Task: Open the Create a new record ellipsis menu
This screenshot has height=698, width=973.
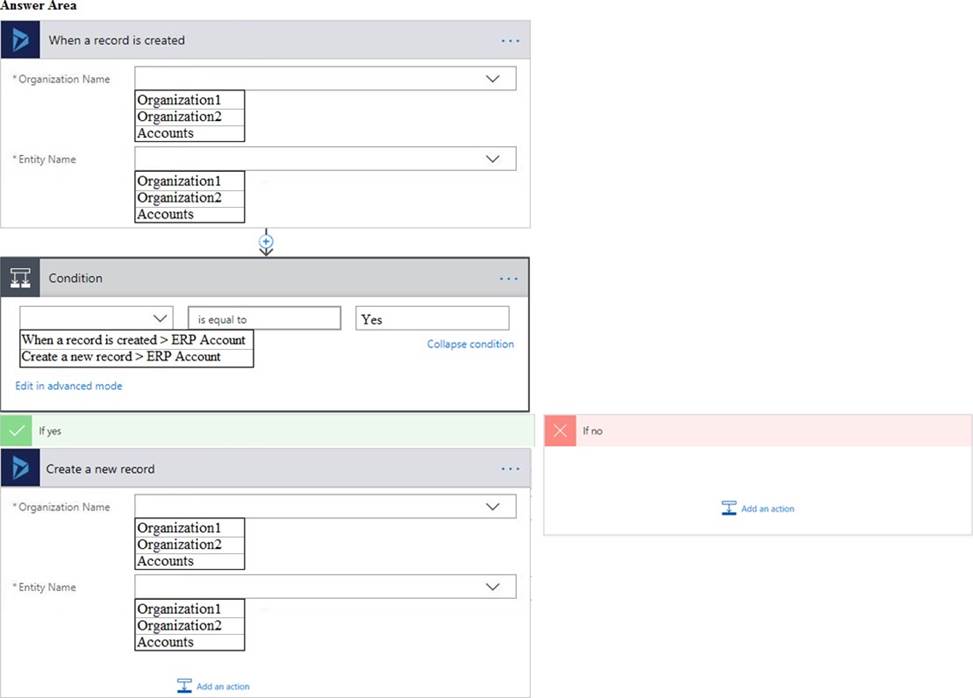Action: (x=511, y=469)
